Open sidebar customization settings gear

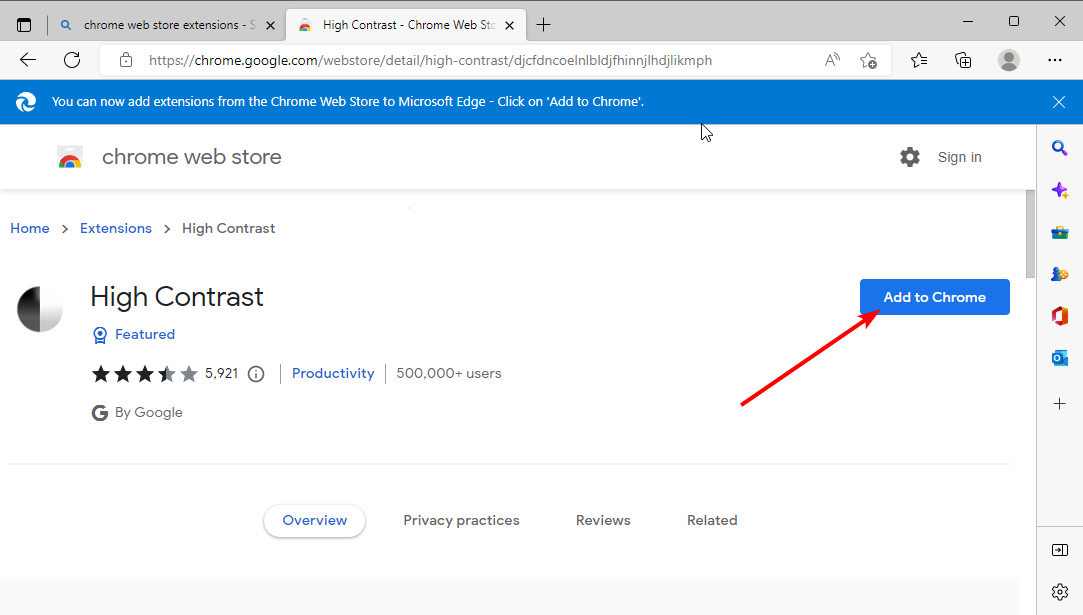pos(1060,592)
